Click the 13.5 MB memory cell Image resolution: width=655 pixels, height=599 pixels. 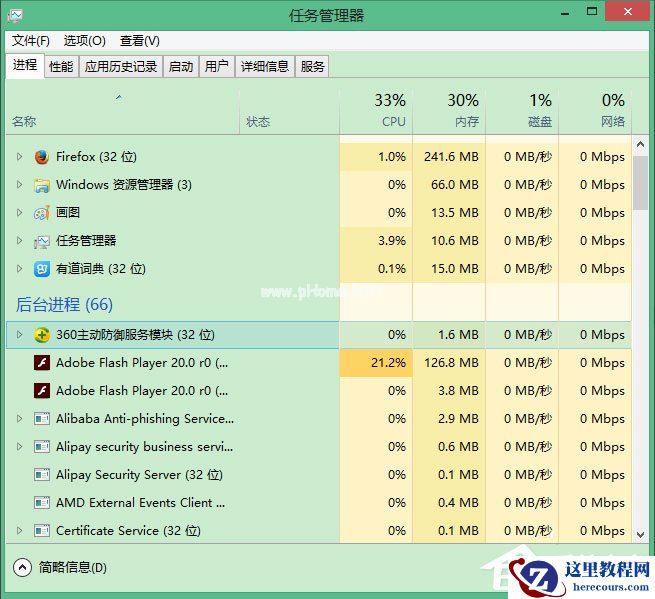[x=449, y=213]
